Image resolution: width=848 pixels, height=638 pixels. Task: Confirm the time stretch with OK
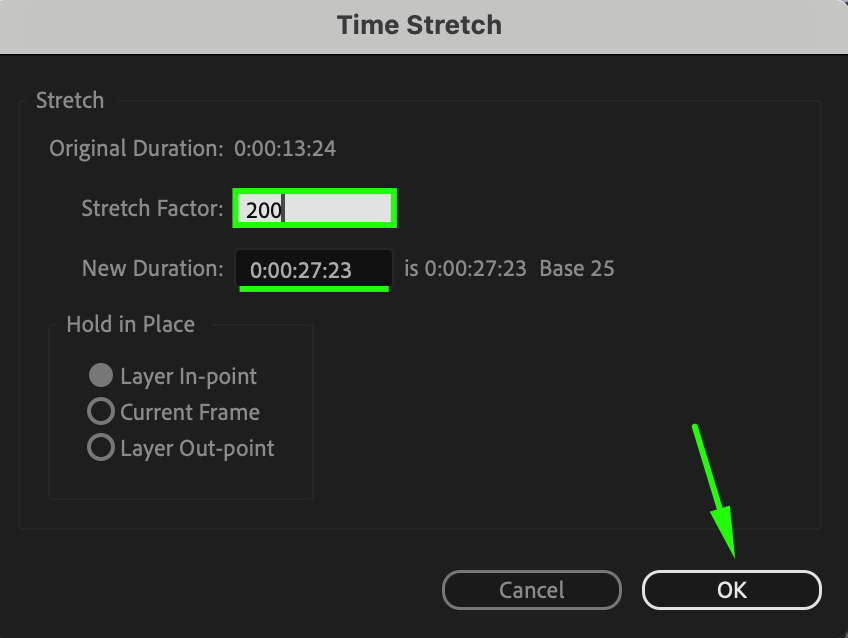coord(731,590)
